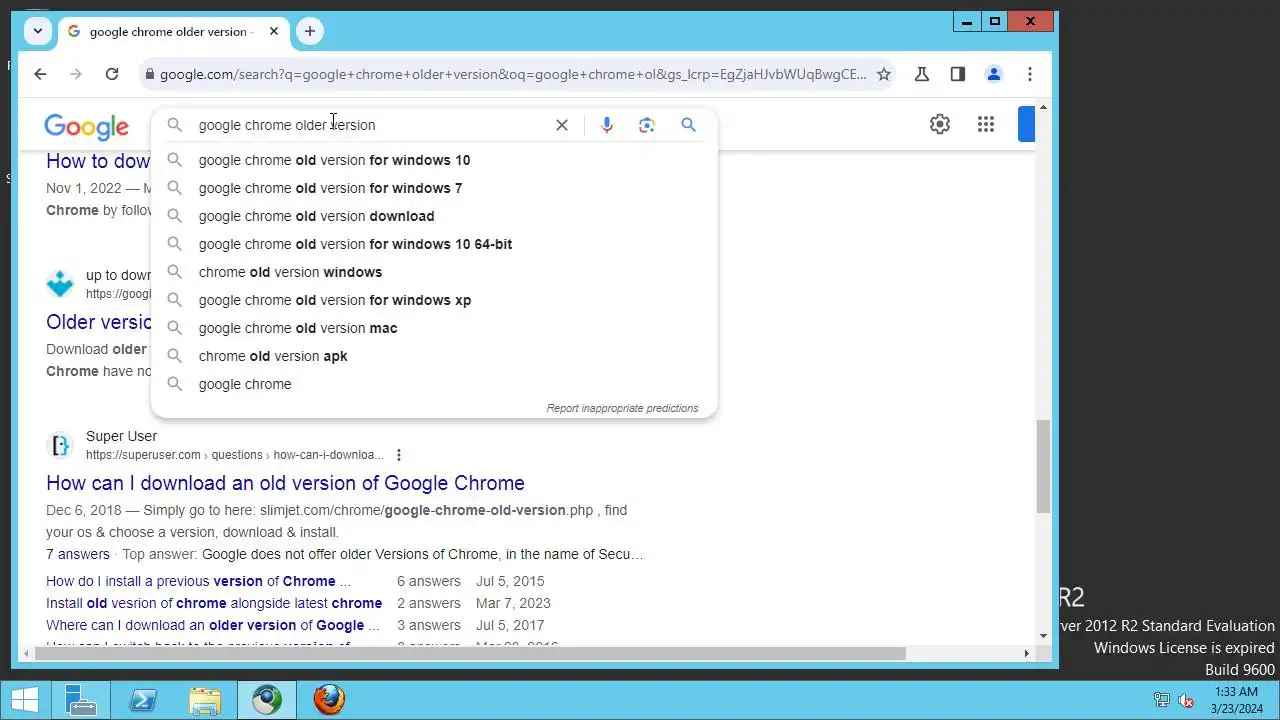1280x720 pixels.
Task: Click Report inappropriate predictions
Action: coord(622,408)
